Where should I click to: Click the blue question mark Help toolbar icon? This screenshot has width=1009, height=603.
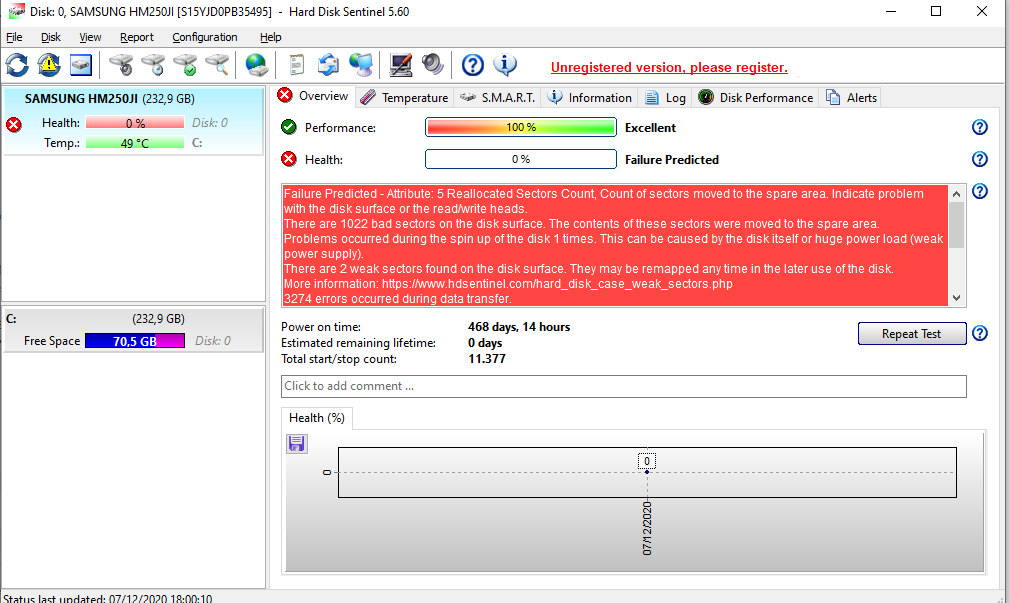473,65
